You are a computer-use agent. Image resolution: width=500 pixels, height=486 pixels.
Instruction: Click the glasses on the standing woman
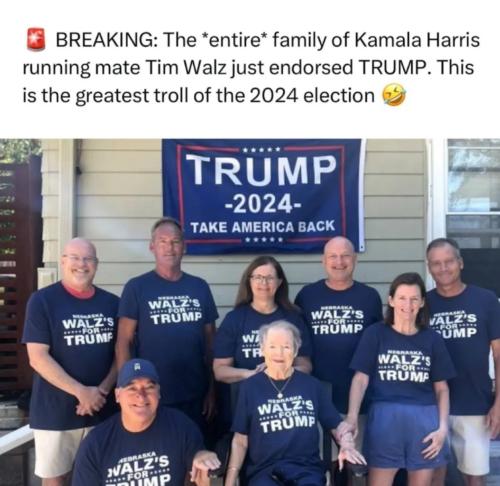[263, 279]
